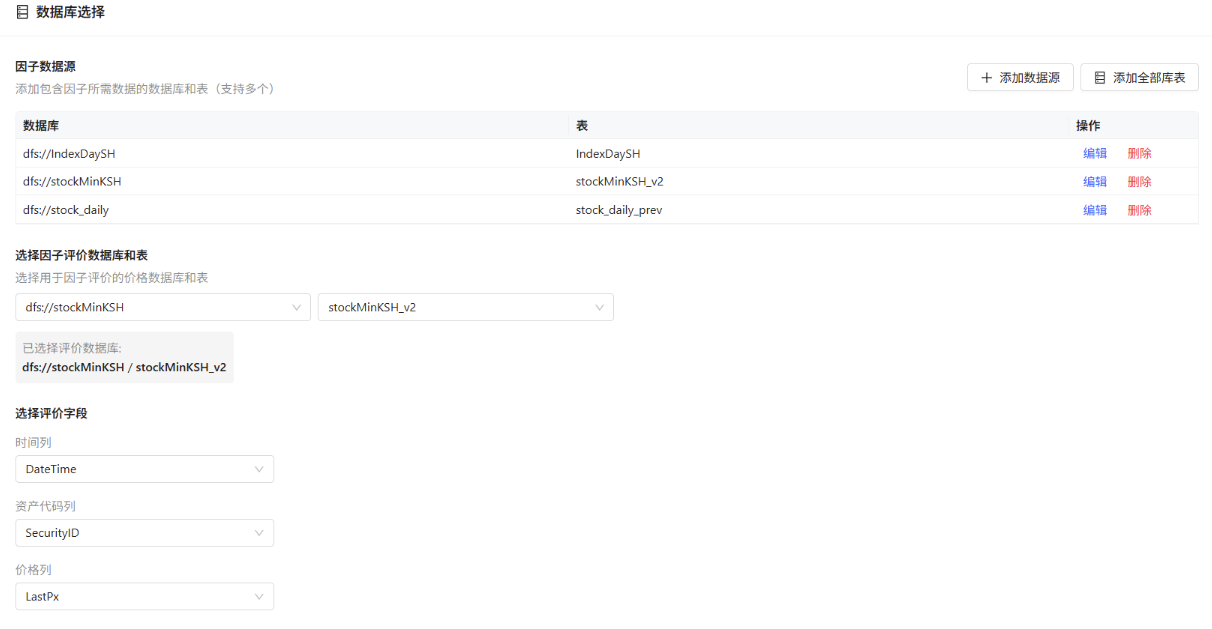Open the evaluation table dropdown stockMinKSH_v2
The width and height of the screenshot is (1212, 629).
(465, 307)
